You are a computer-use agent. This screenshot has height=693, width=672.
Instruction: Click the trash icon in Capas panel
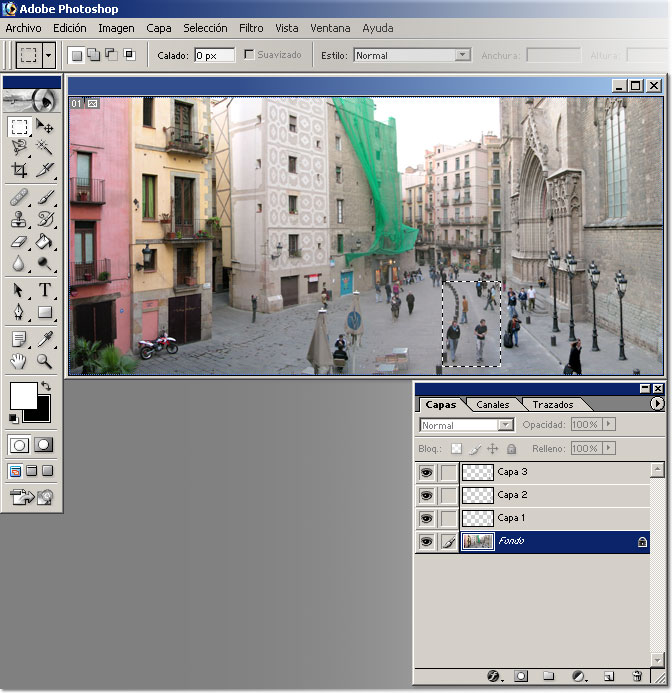[636, 677]
